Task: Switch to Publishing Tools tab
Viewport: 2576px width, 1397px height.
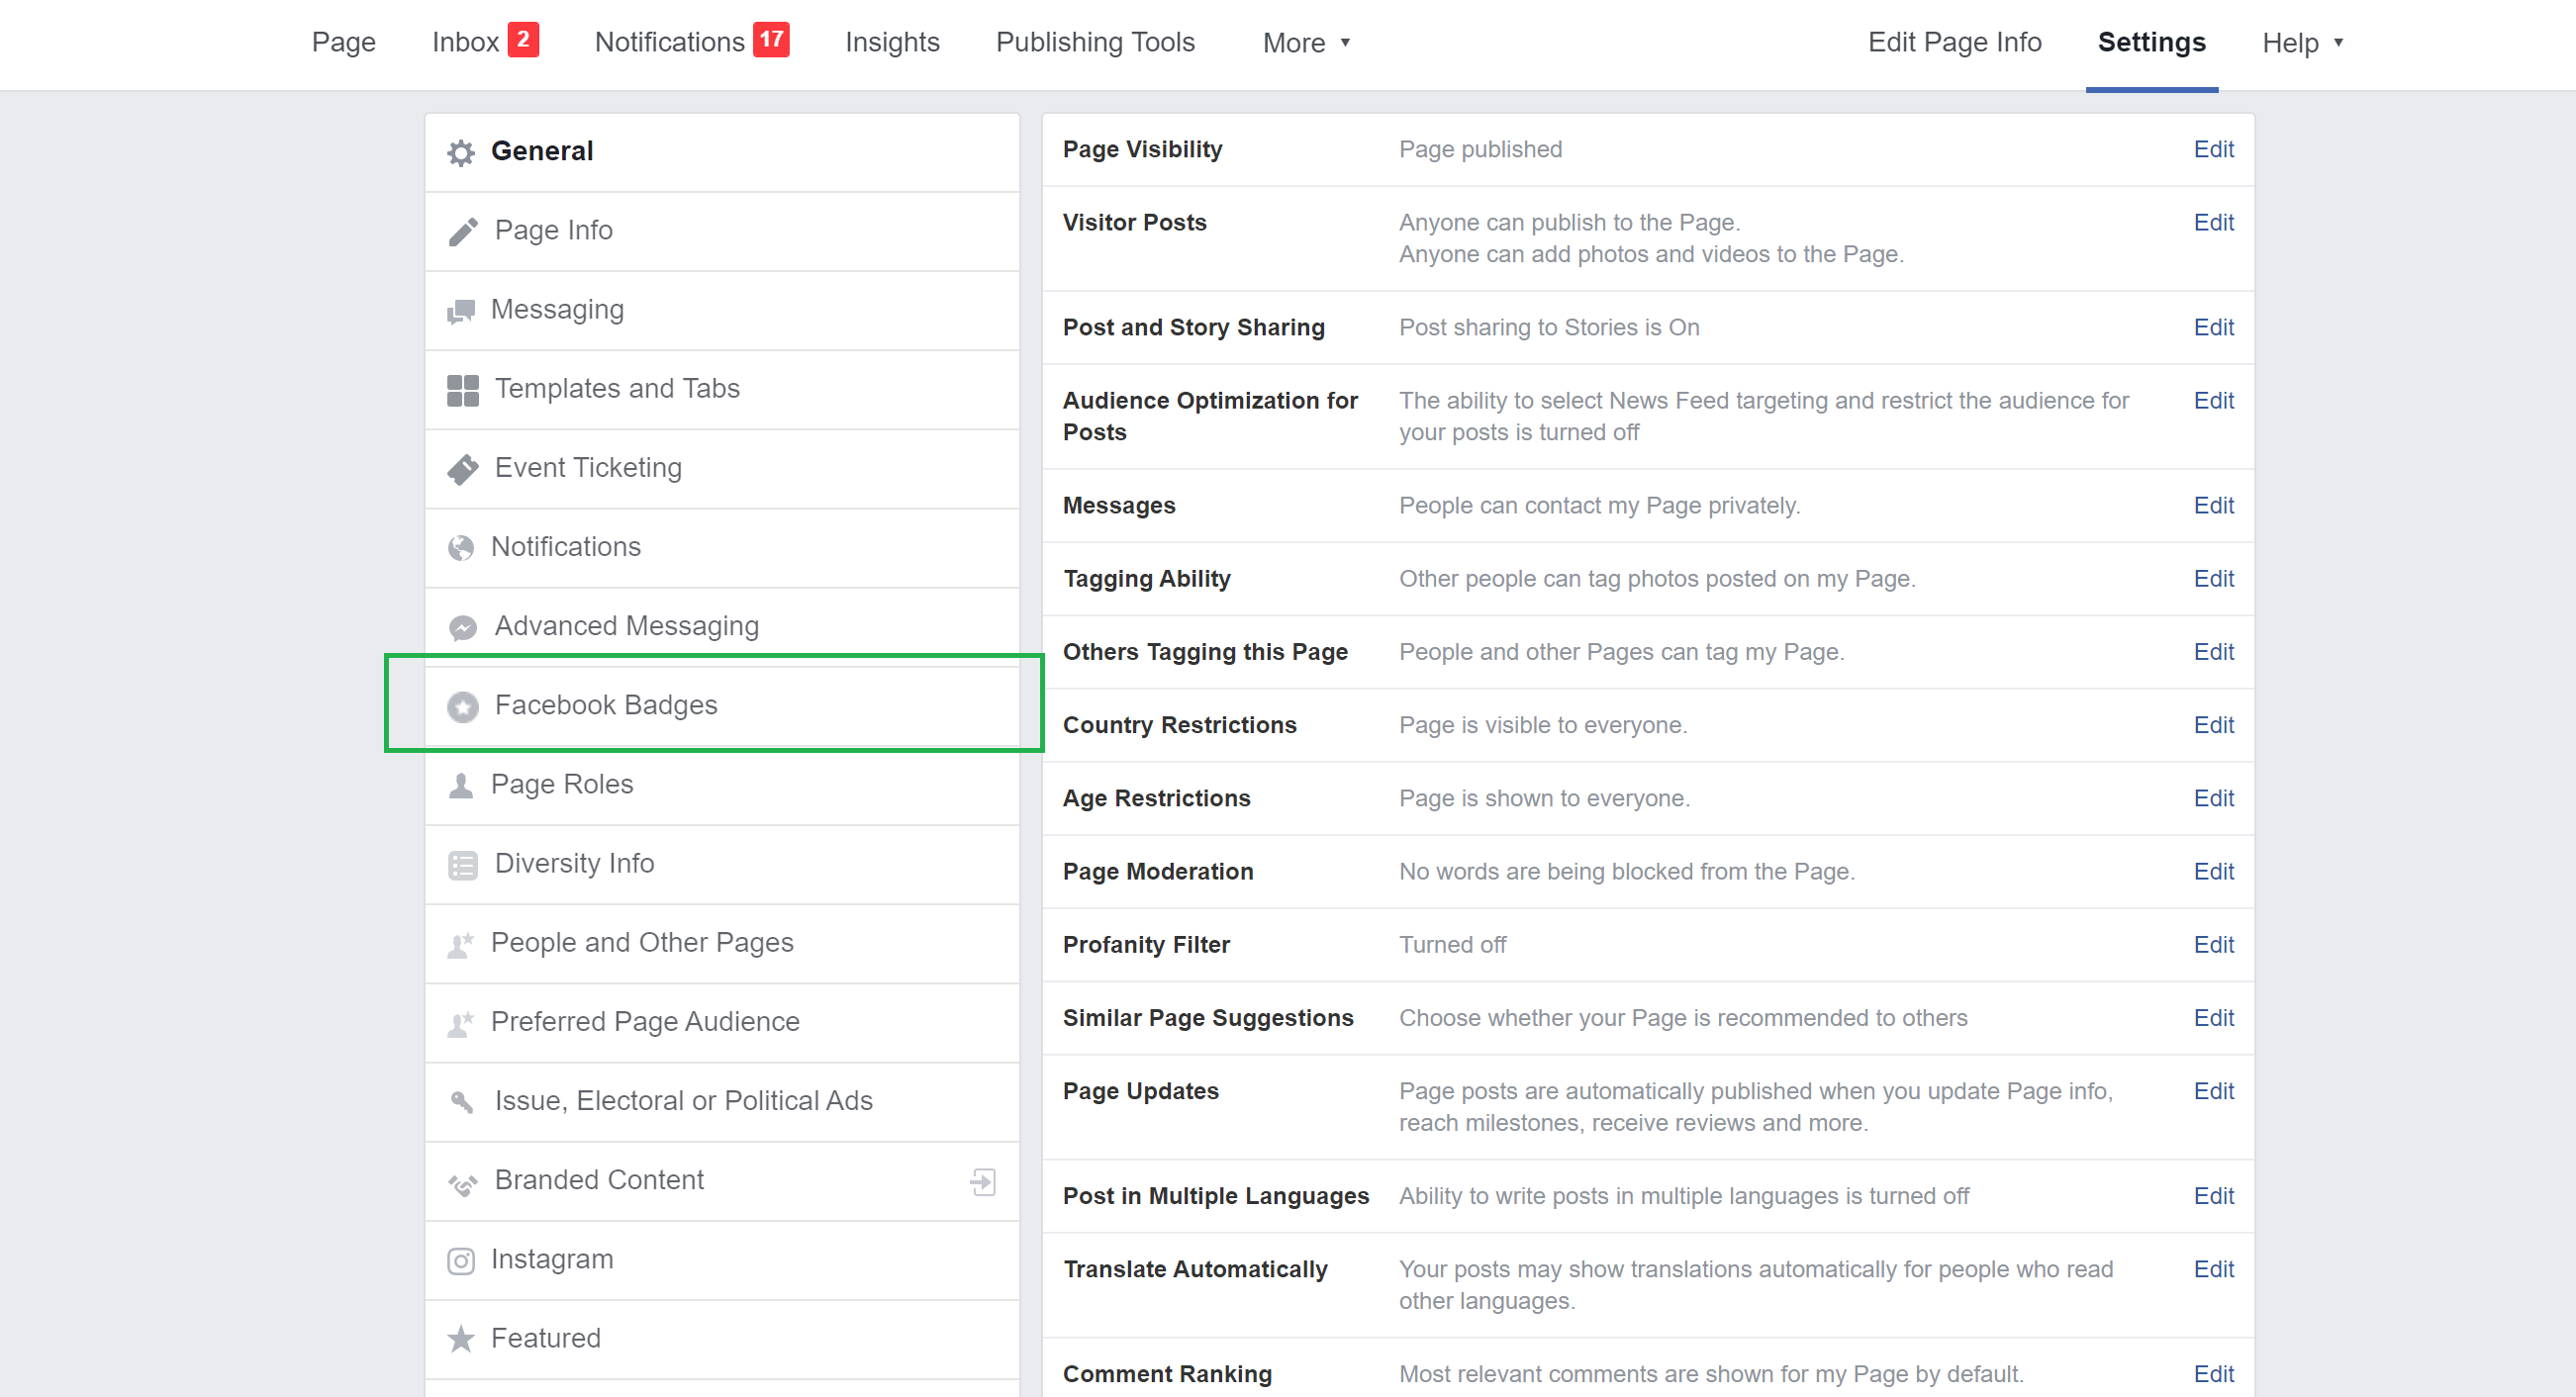Action: tap(1095, 43)
